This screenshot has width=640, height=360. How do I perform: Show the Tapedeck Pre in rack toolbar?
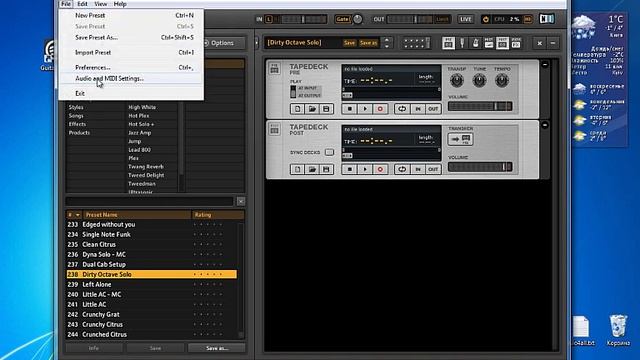click(448, 43)
